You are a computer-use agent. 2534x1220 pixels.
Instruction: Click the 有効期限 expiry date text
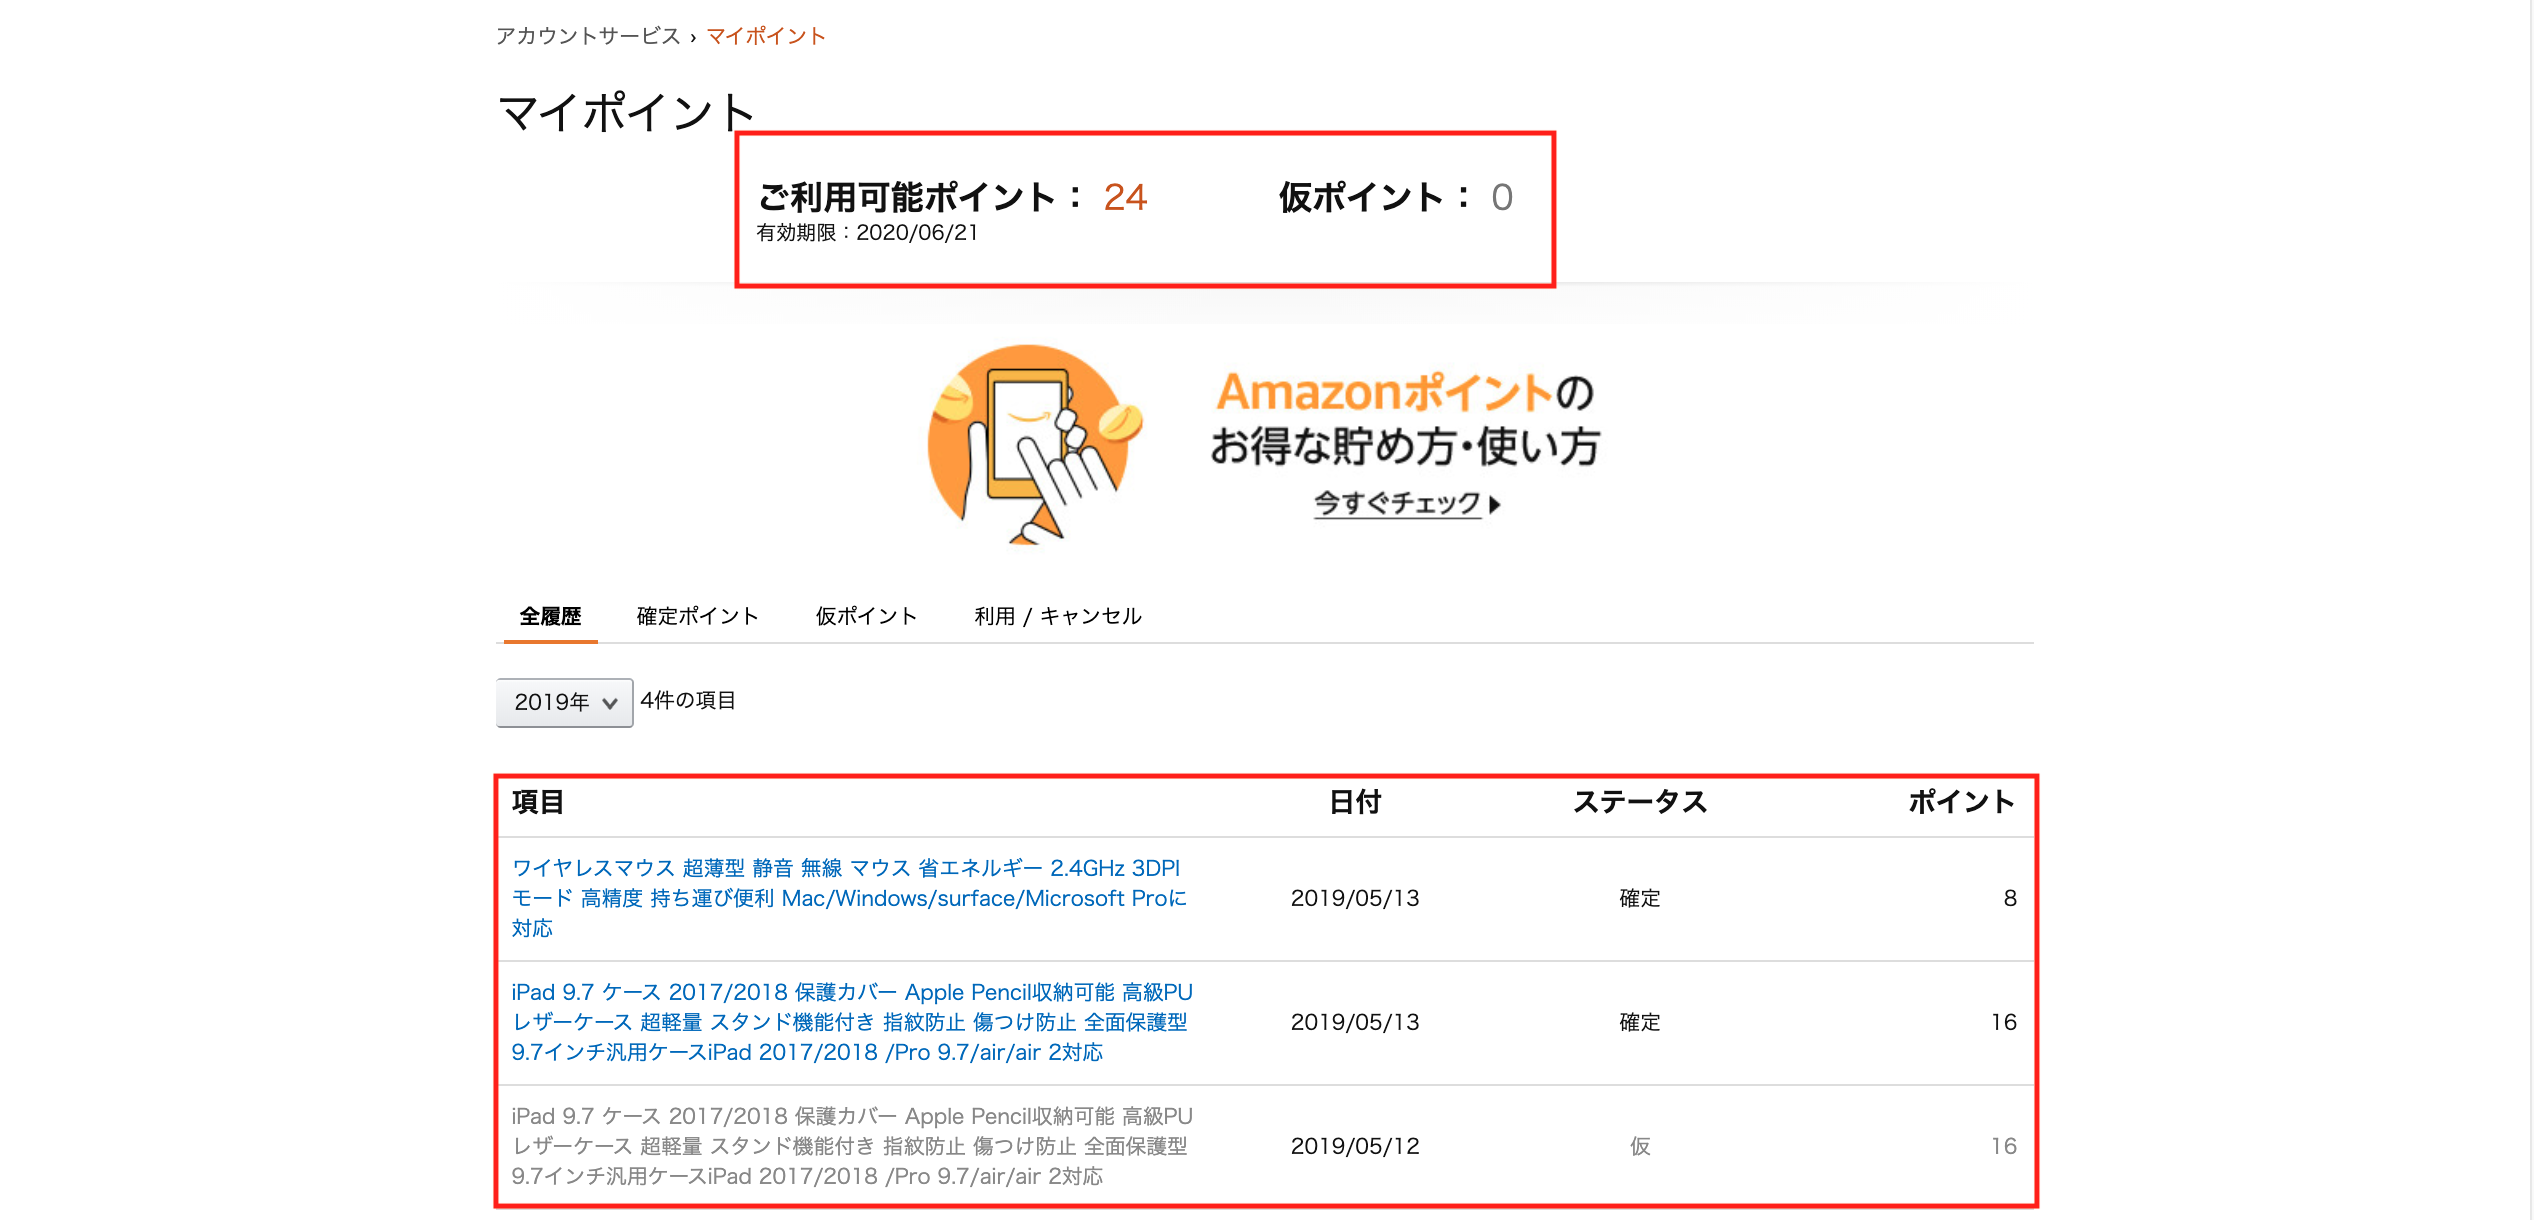click(867, 233)
